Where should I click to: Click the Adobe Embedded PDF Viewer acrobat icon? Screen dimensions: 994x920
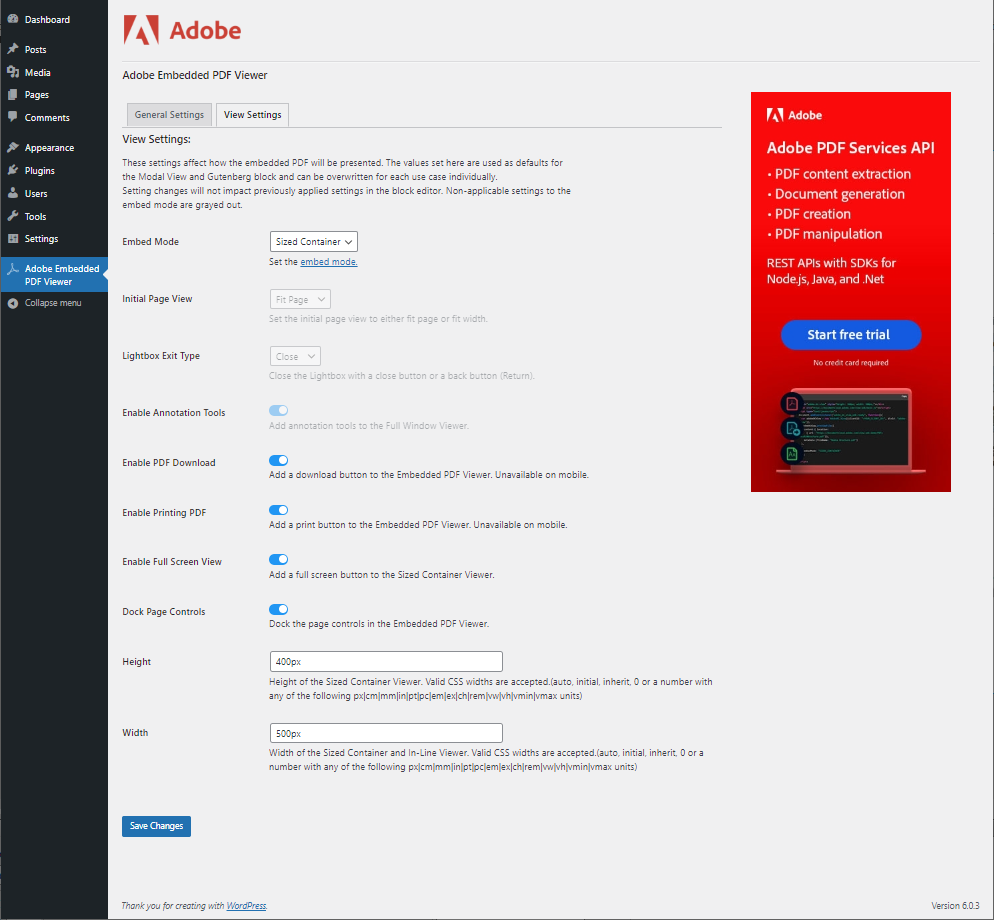coord(13,269)
